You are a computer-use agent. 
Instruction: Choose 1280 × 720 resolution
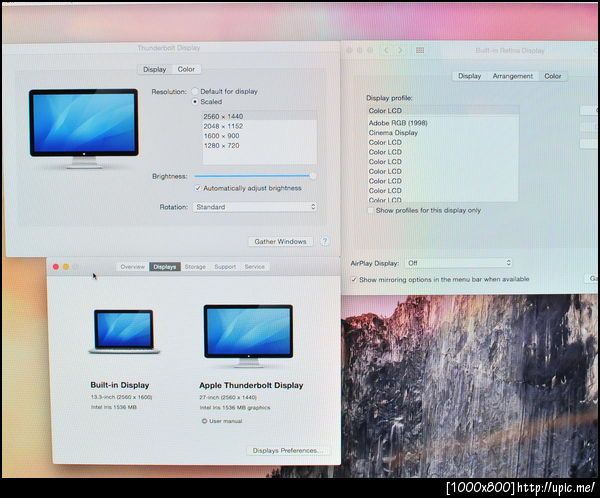click(259, 145)
